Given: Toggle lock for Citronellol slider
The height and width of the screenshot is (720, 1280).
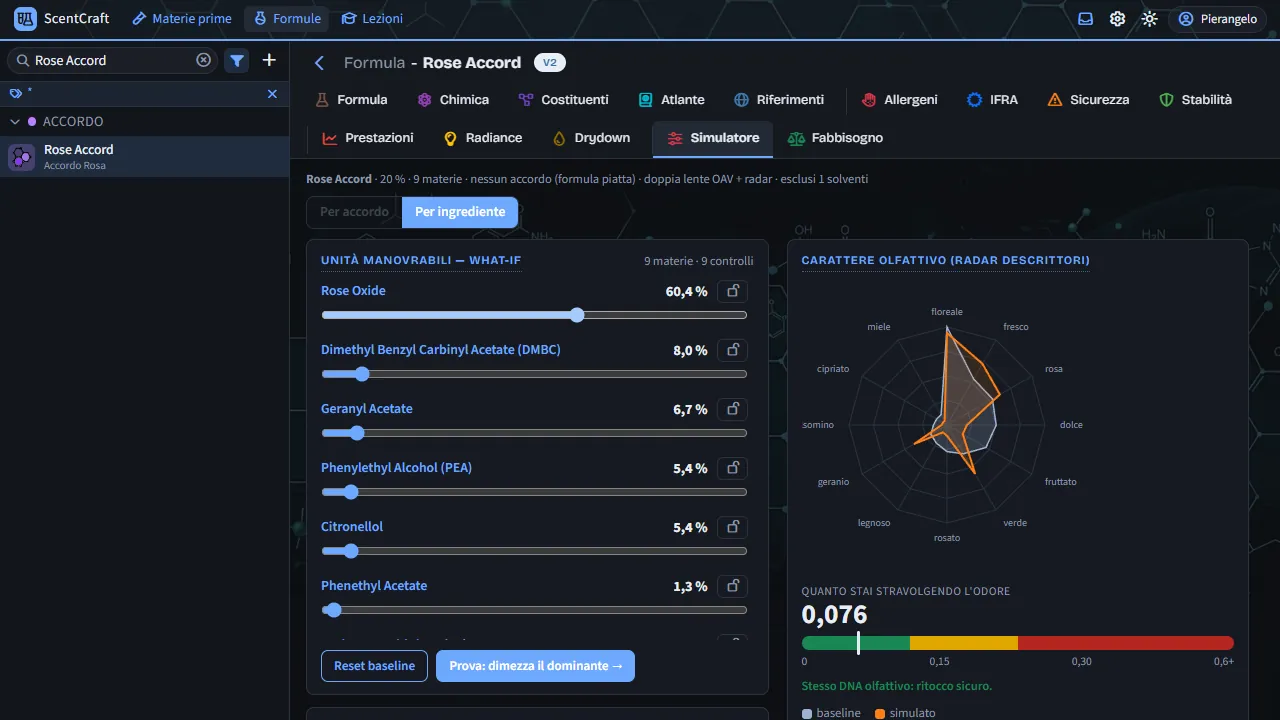Looking at the screenshot, I should point(733,527).
